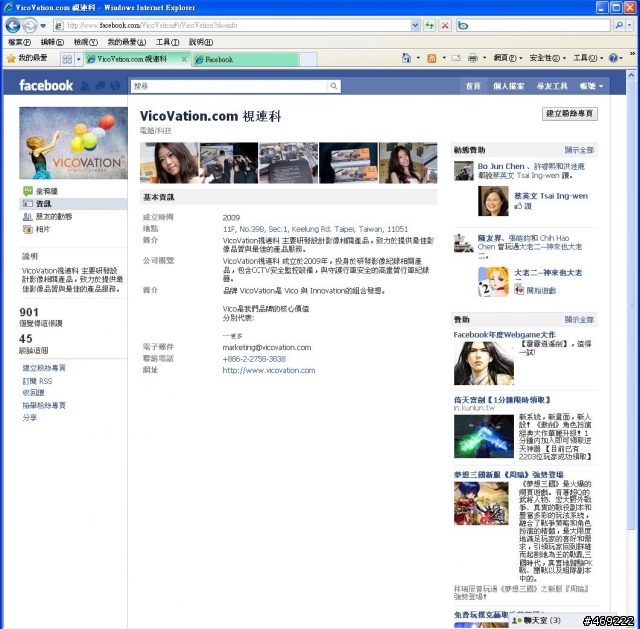
Task: Click the 訂閱 RSS link in sidebar
Action: [37, 381]
